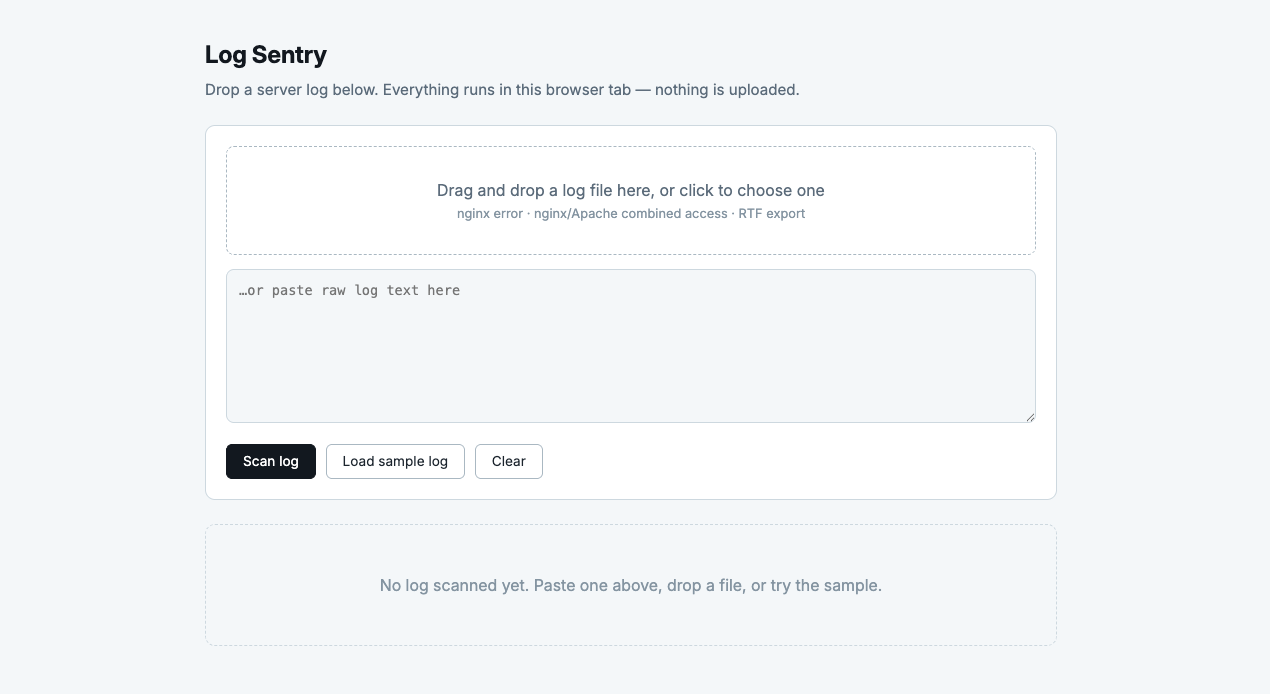The width and height of the screenshot is (1270, 694).
Task: Clear the log input
Action: 509,461
